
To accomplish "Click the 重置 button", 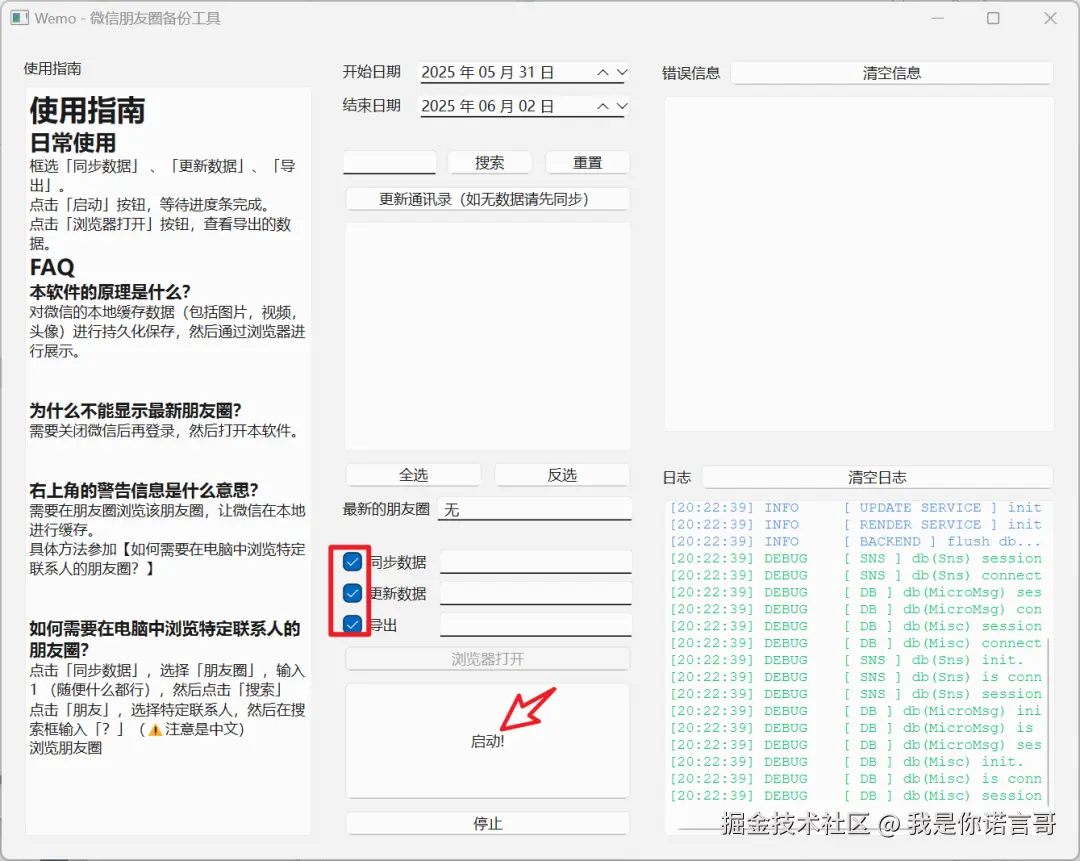I will [x=588, y=163].
